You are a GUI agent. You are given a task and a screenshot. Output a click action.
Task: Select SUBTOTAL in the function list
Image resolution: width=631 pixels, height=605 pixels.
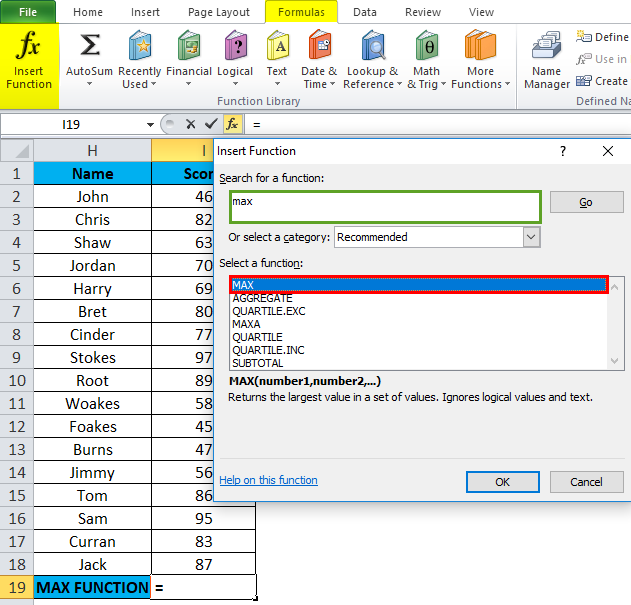coord(419,363)
